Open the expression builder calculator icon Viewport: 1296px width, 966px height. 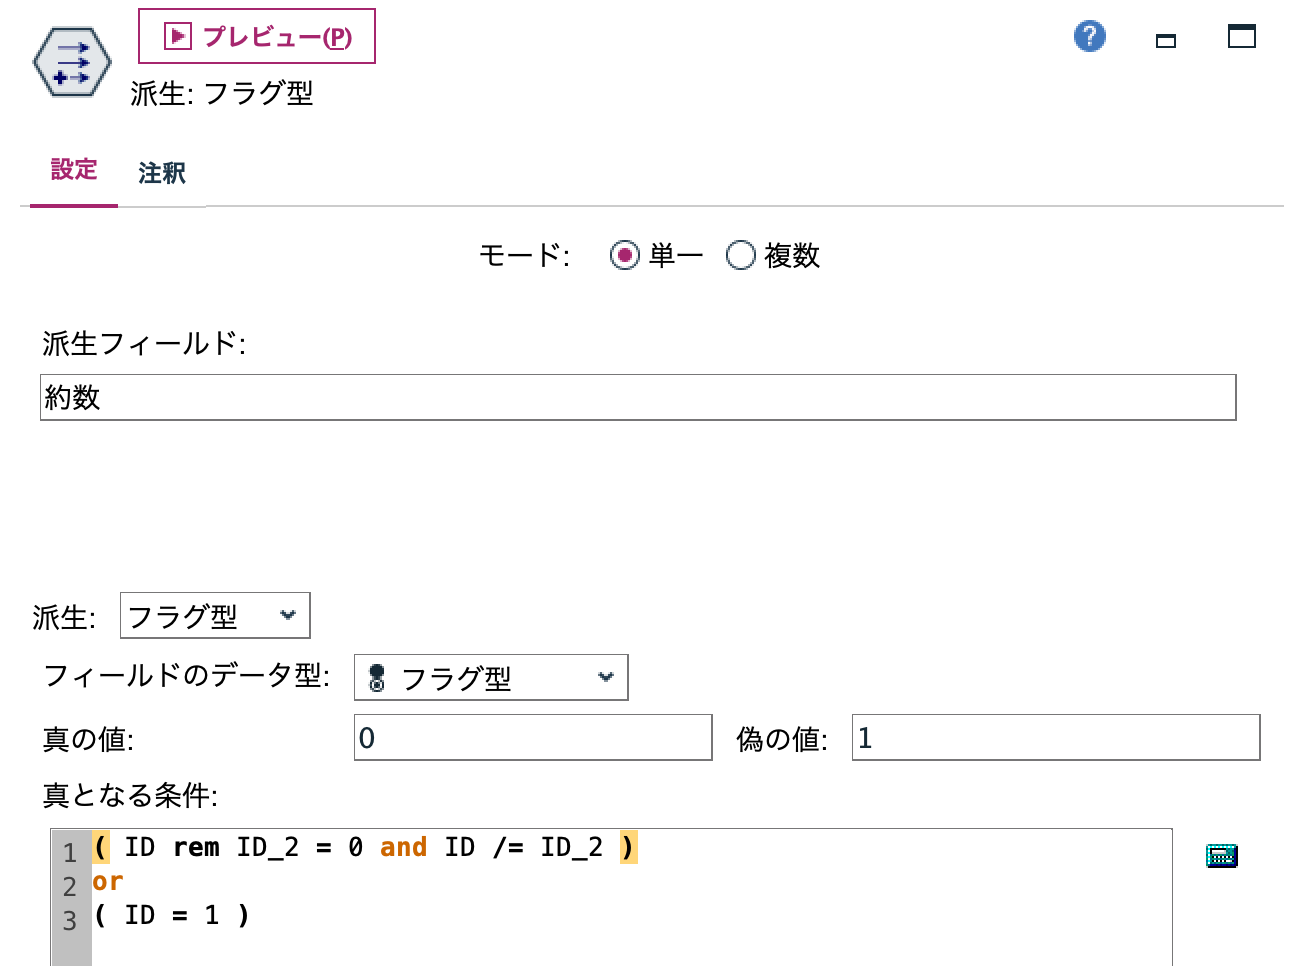(x=1220, y=856)
